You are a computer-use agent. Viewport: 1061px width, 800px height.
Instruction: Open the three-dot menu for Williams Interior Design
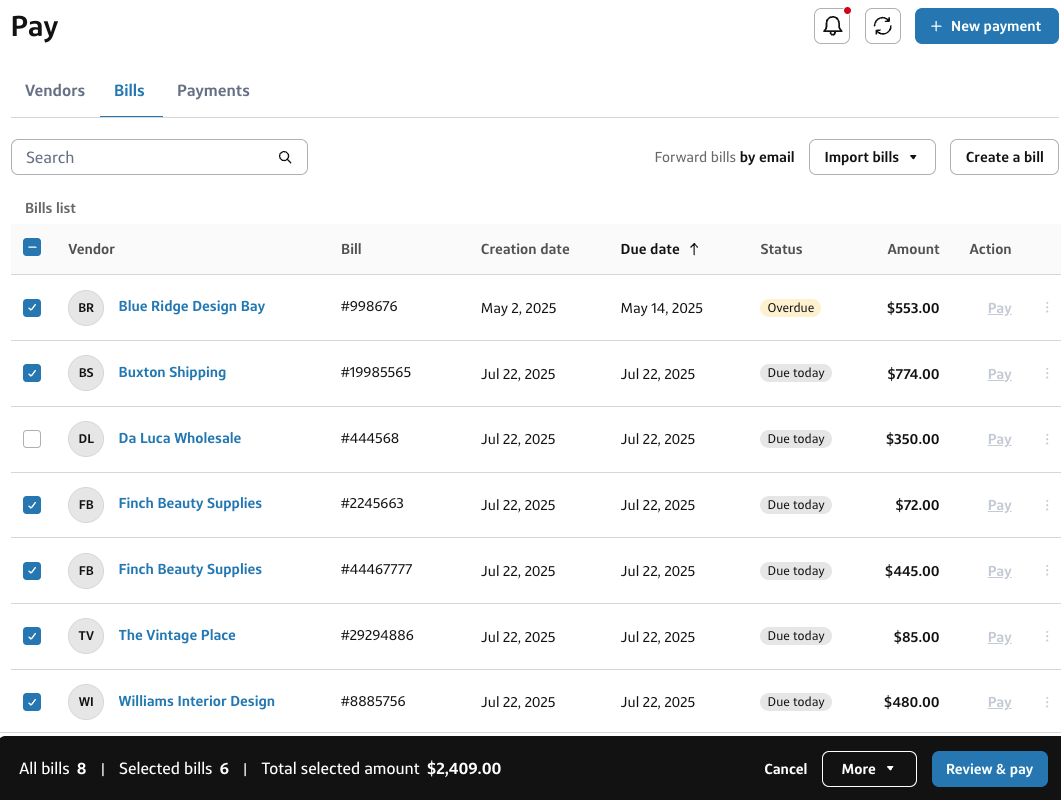point(1047,702)
